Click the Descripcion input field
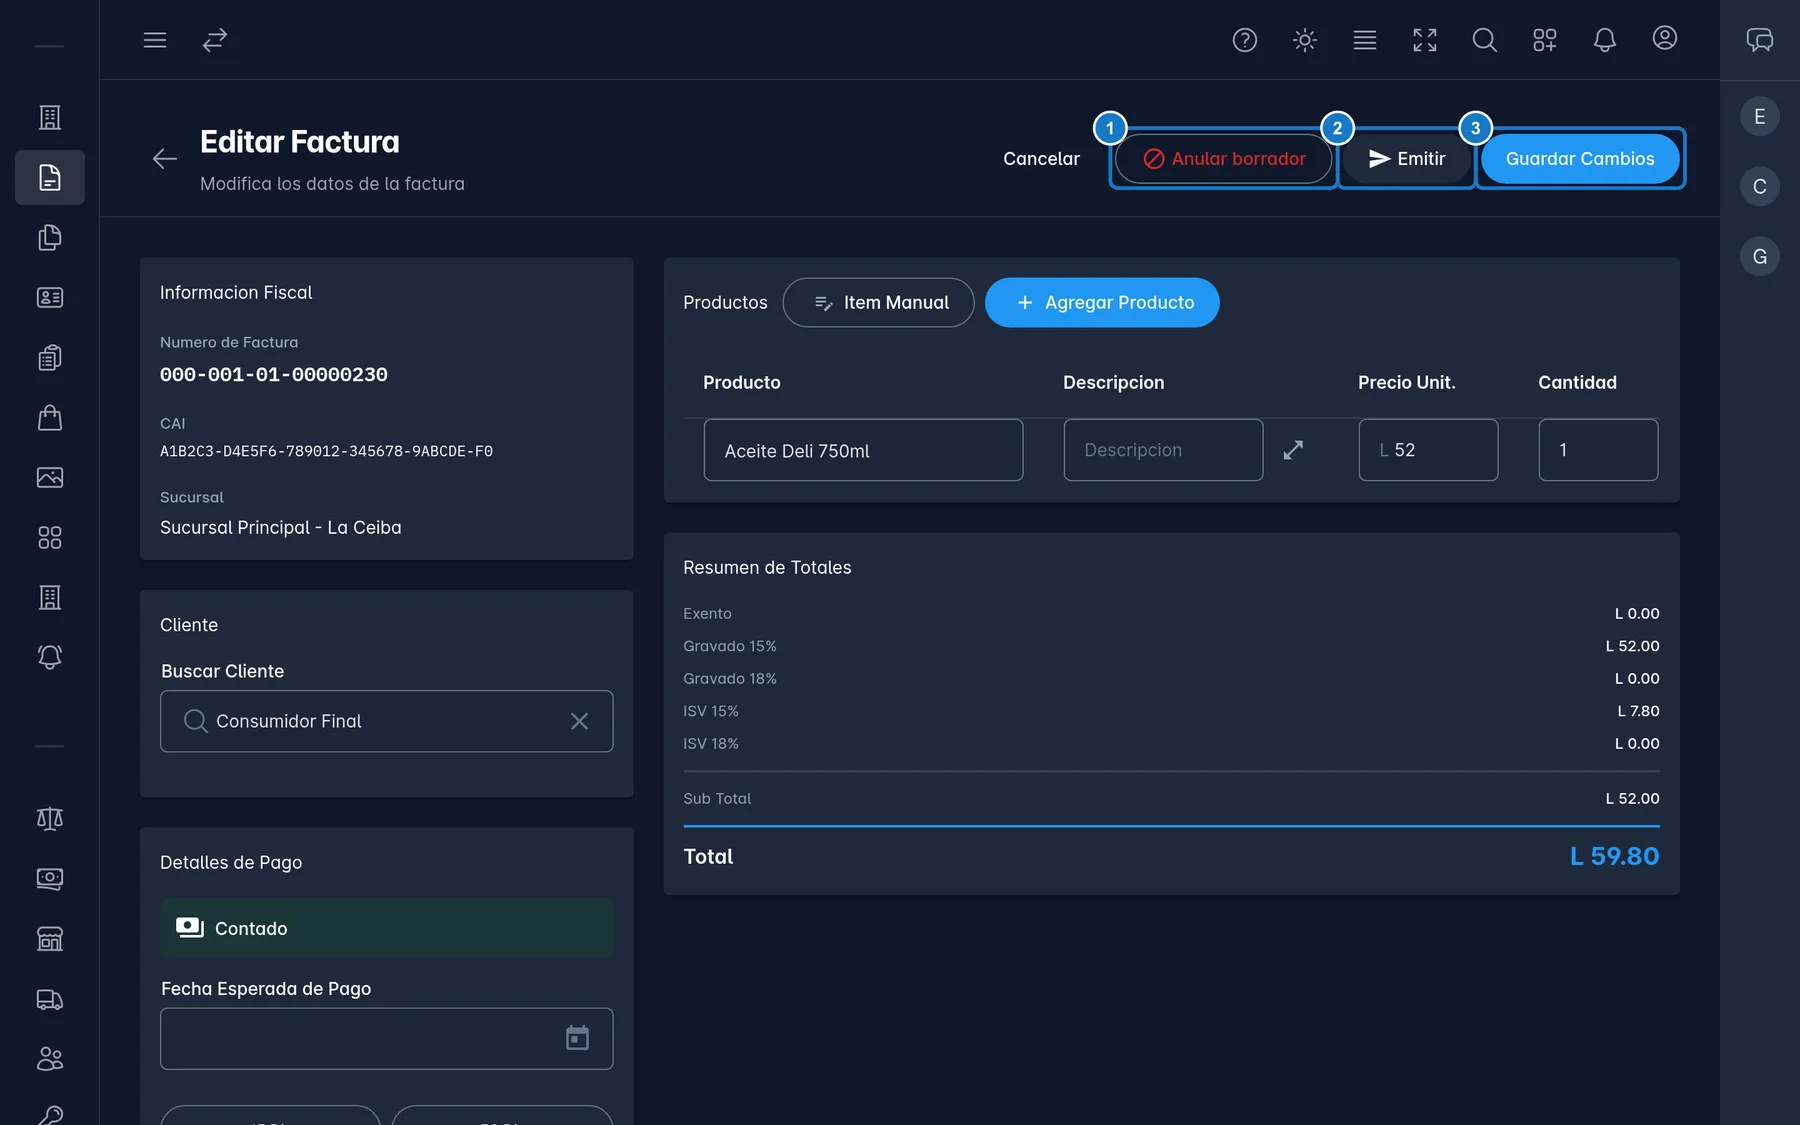 click(x=1163, y=450)
